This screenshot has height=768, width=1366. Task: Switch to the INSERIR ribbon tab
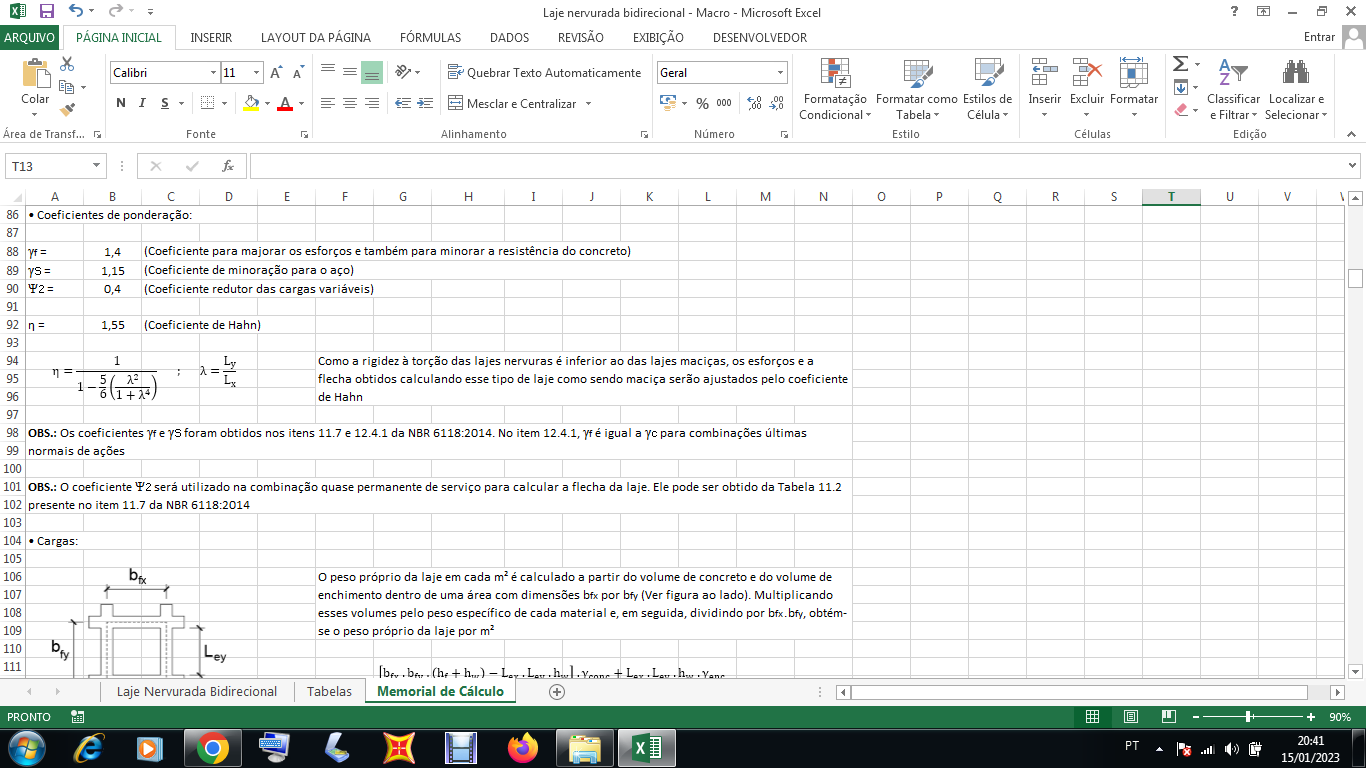pyautogui.click(x=211, y=37)
